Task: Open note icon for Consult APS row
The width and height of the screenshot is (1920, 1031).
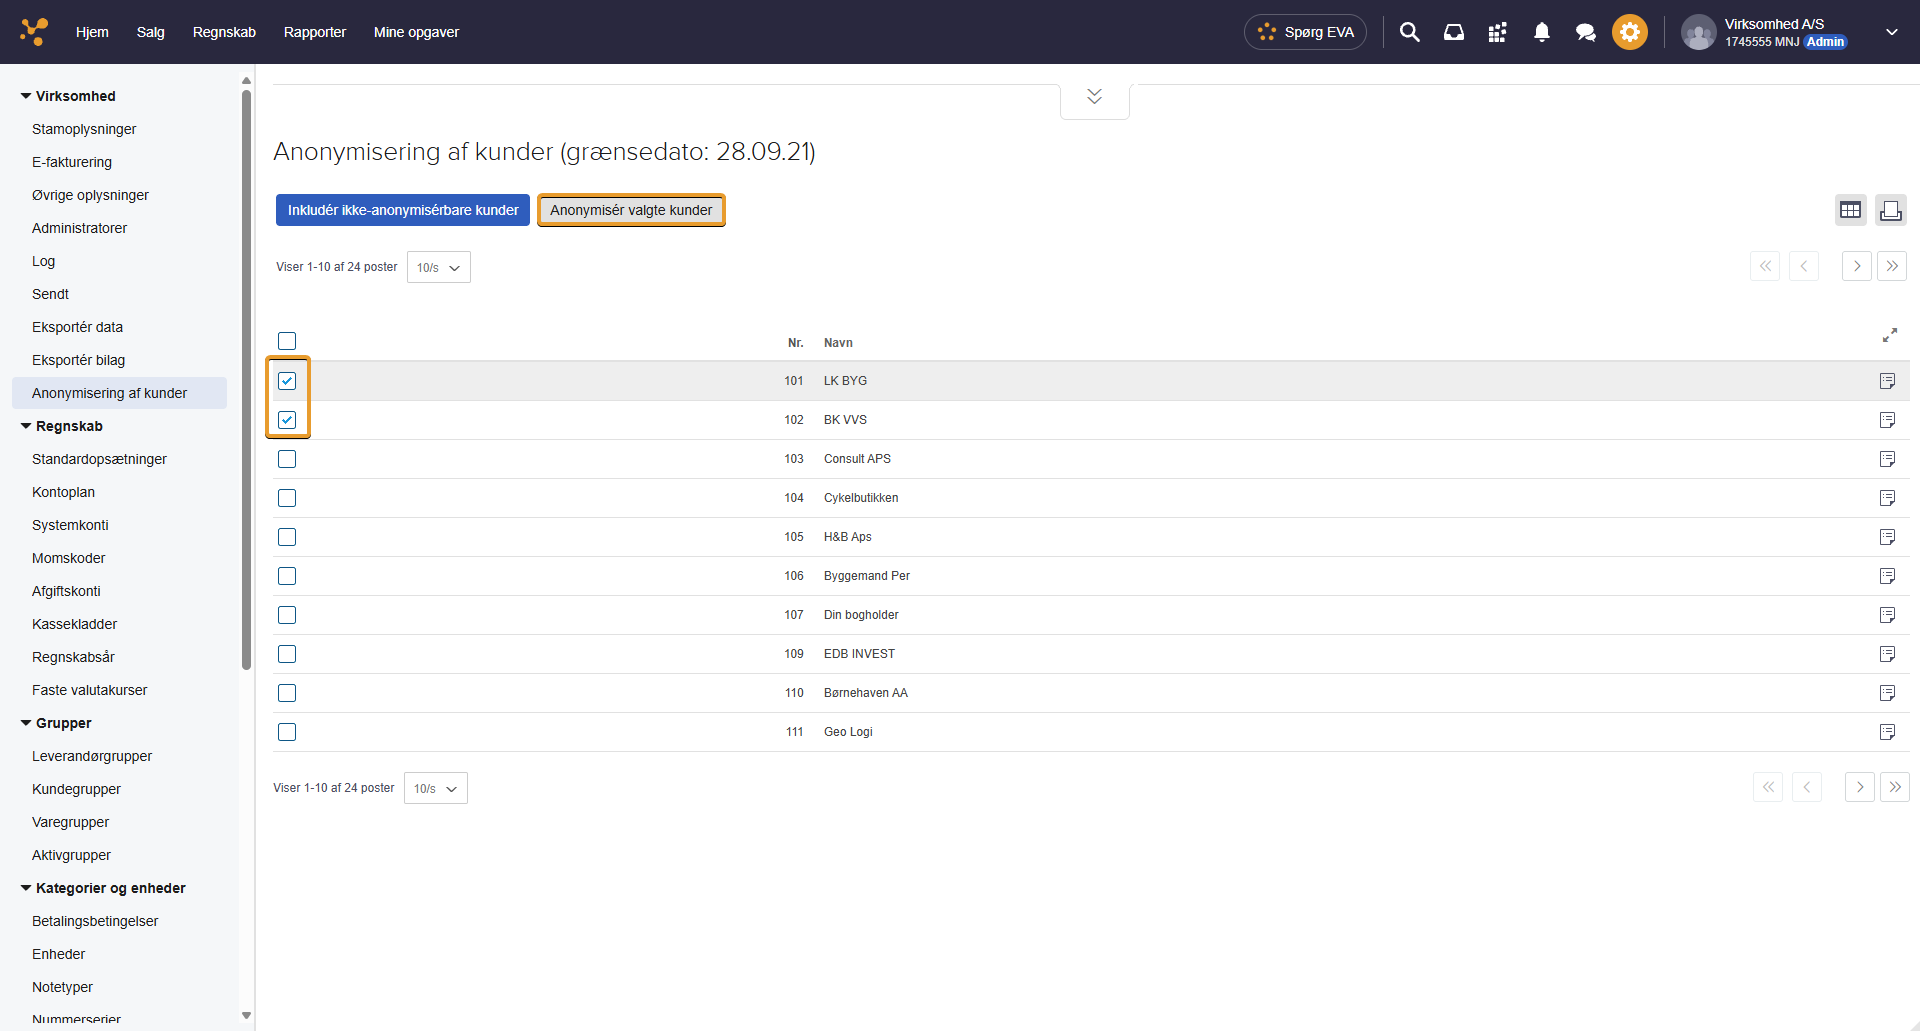Action: click(1887, 459)
